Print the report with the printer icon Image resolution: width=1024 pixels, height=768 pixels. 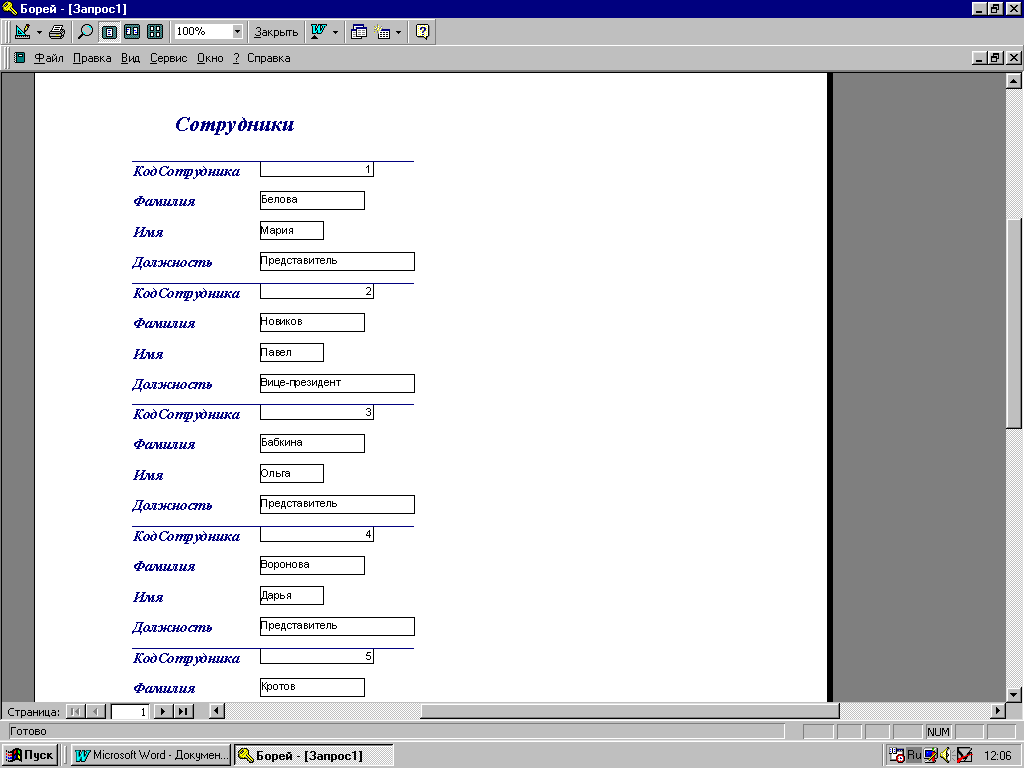click(x=57, y=31)
